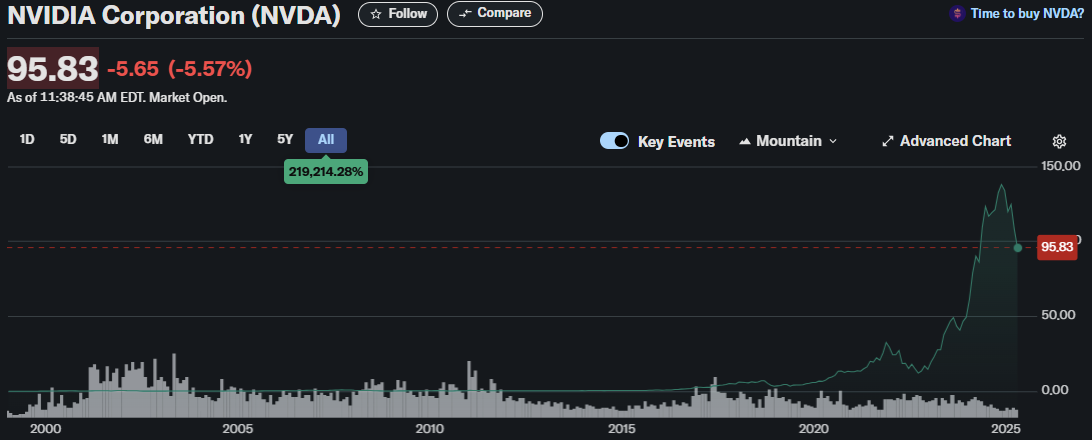Select the 1D time range

[27, 139]
